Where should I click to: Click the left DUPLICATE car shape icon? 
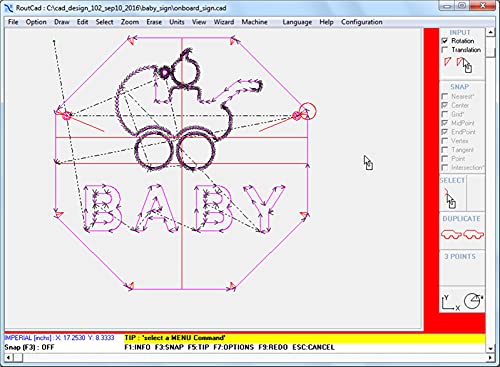[x=451, y=234]
